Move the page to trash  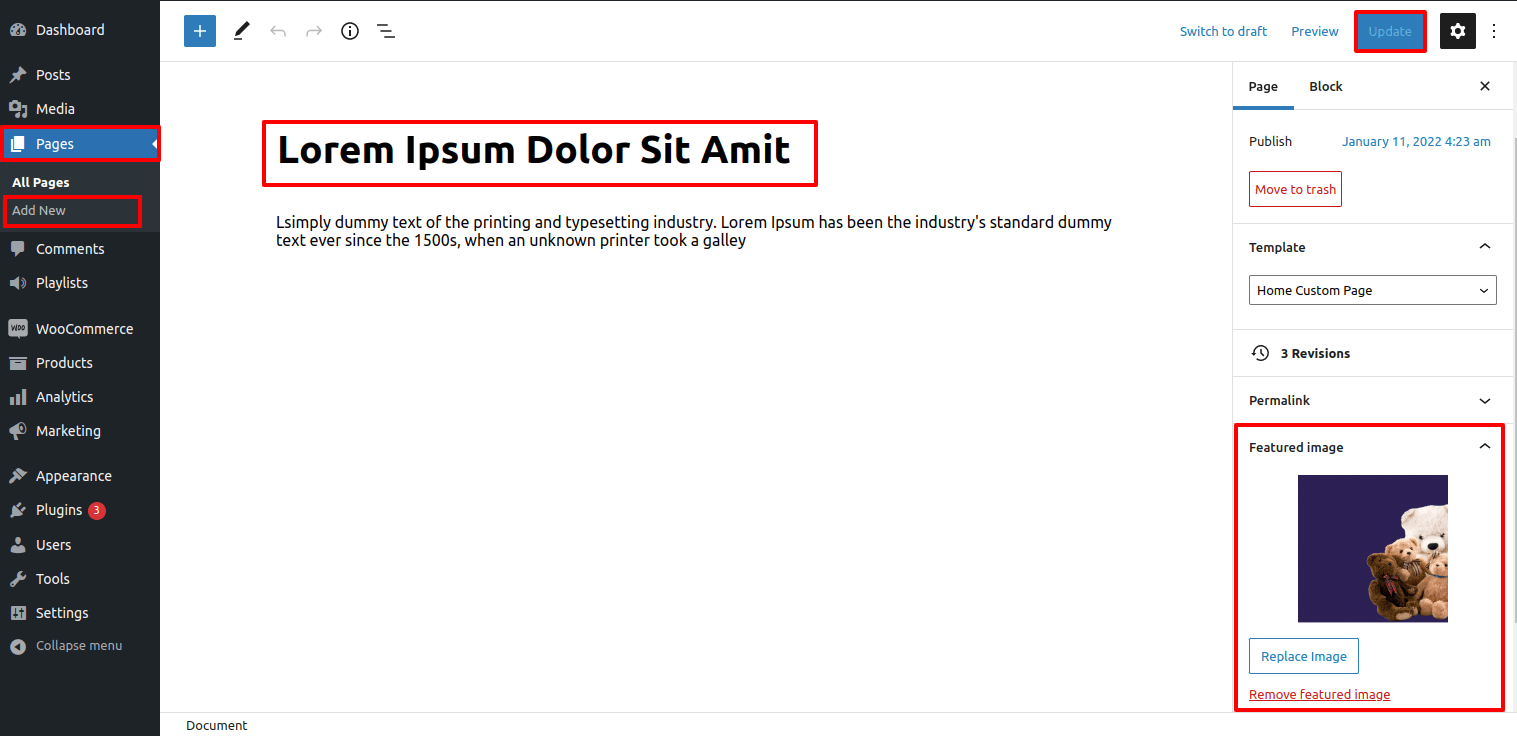pos(1295,189)
